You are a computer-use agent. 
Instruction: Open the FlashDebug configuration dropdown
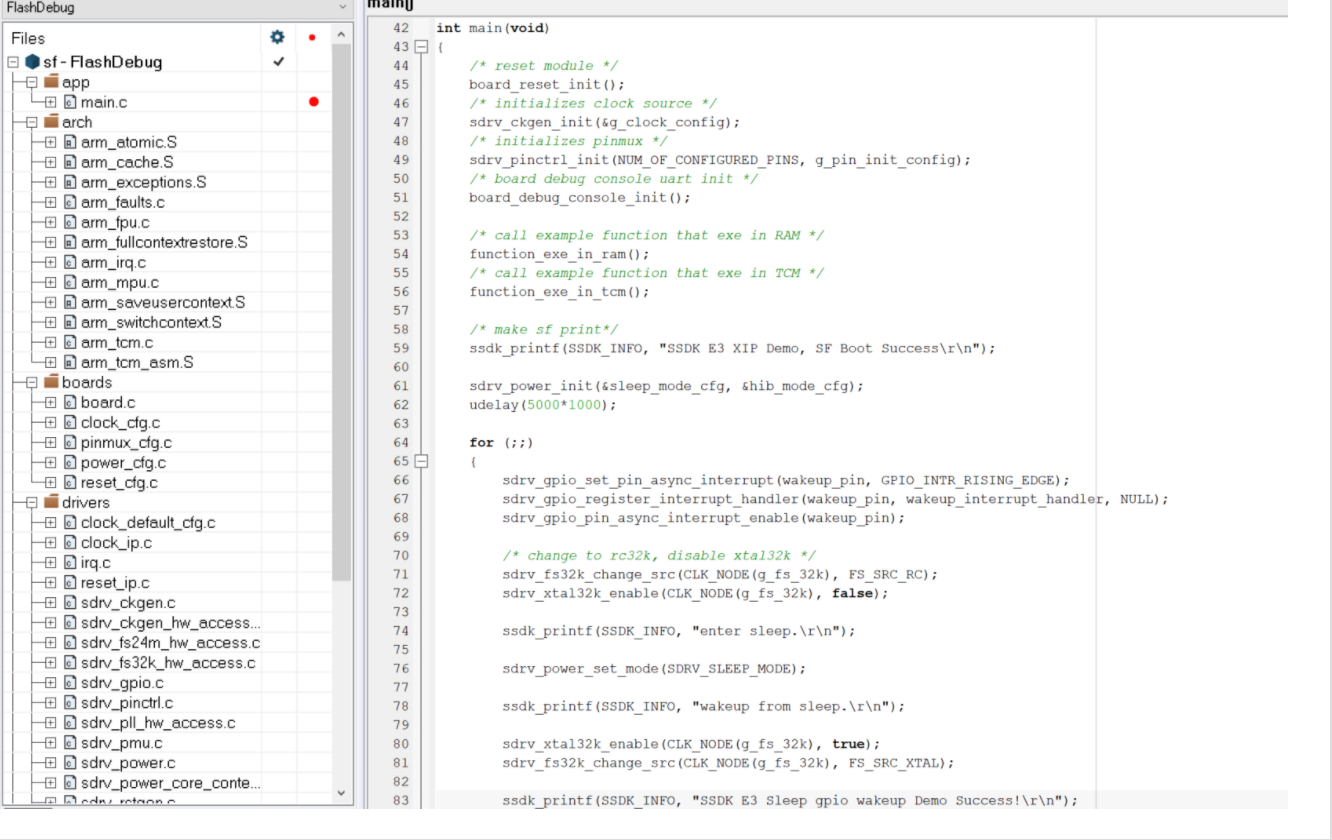tap(343, 7)
